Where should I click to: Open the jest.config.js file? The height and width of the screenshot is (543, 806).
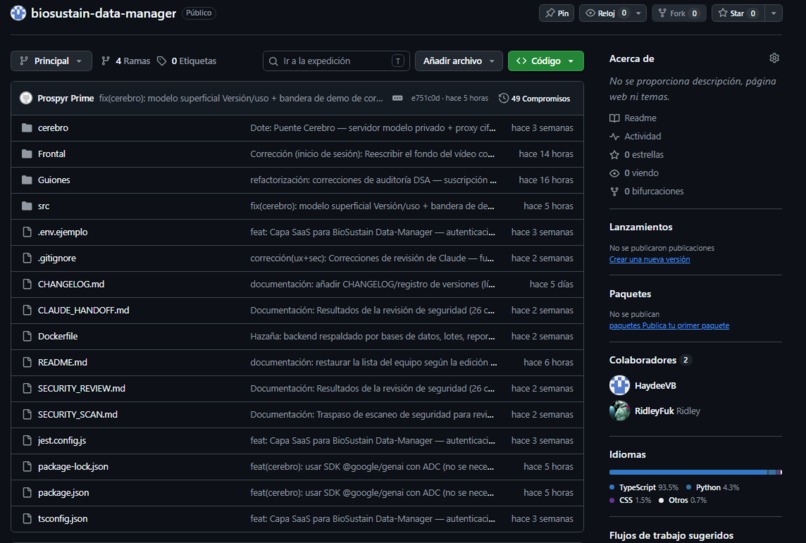tap(62, 441)
